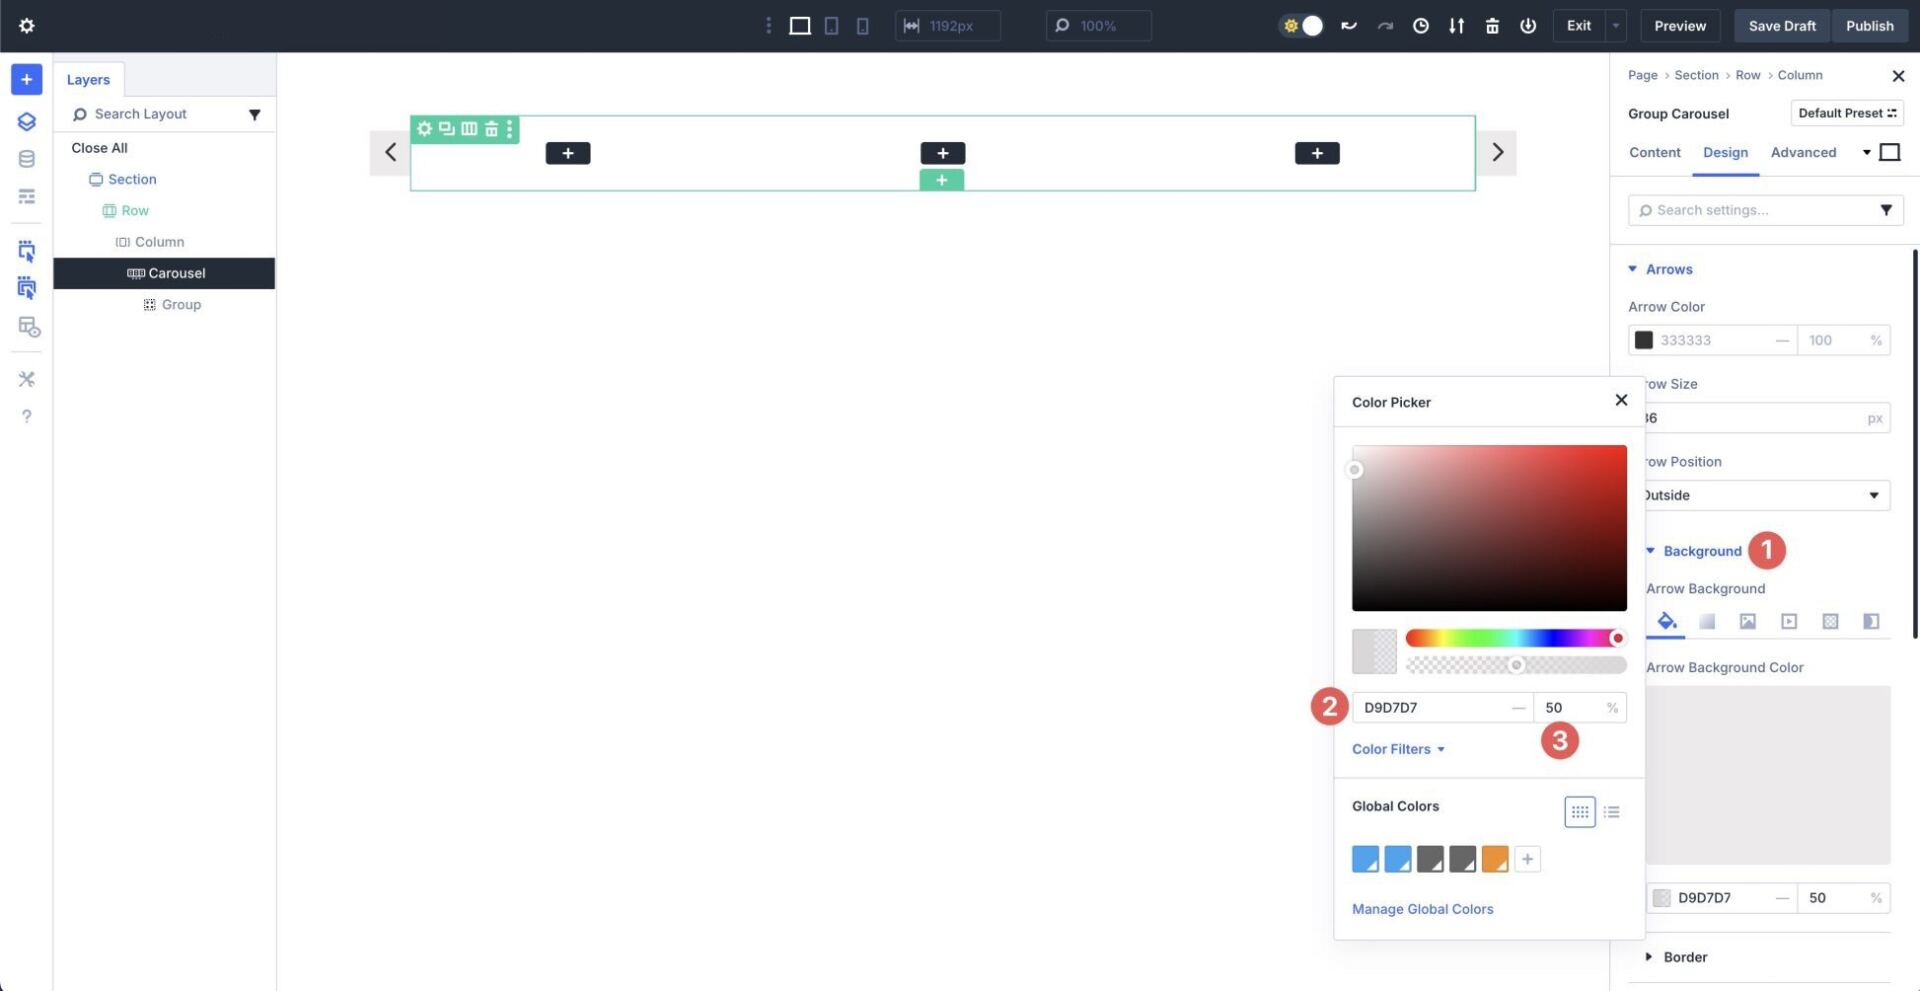Image resolution: width=1920 pixels, height=991 pixels.
Task: Click the Publish button
Action: pos(1868,25)
